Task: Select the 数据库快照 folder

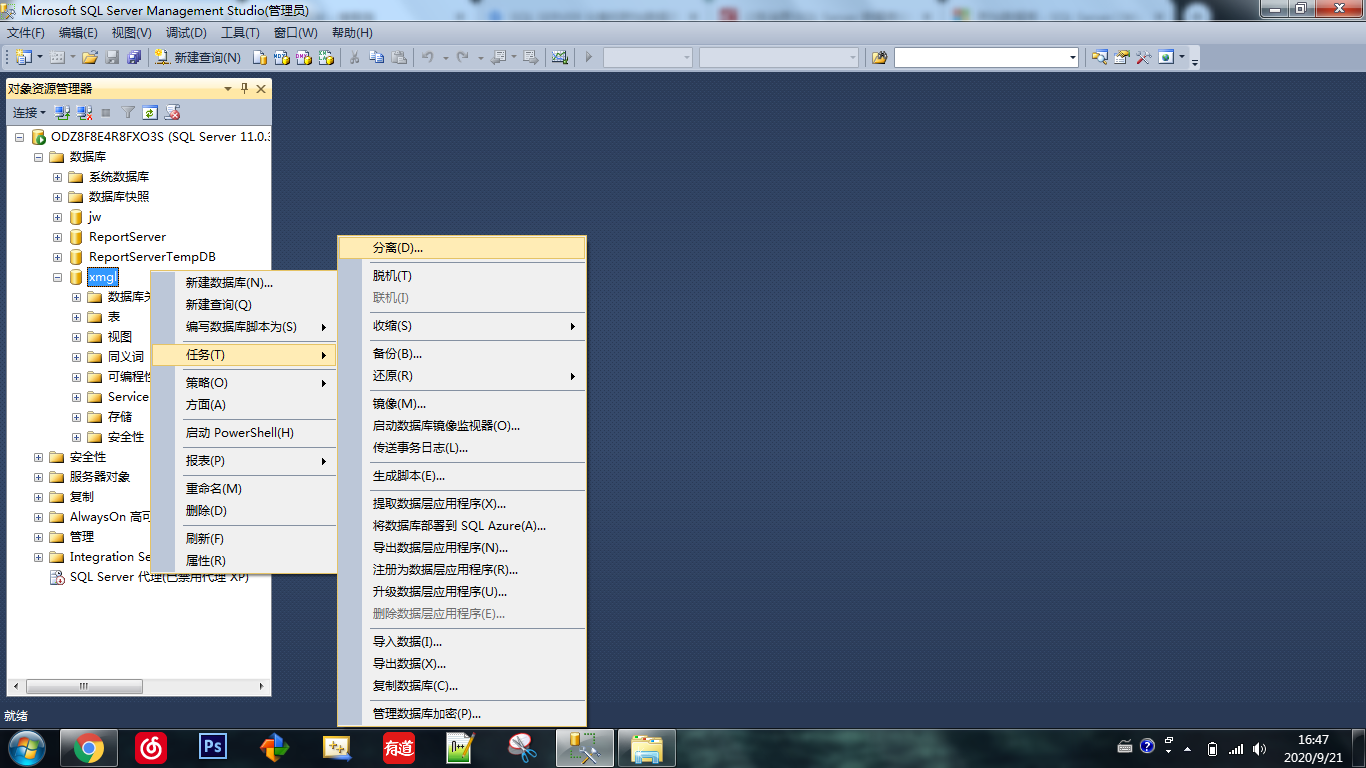Action: coord(118,197)
